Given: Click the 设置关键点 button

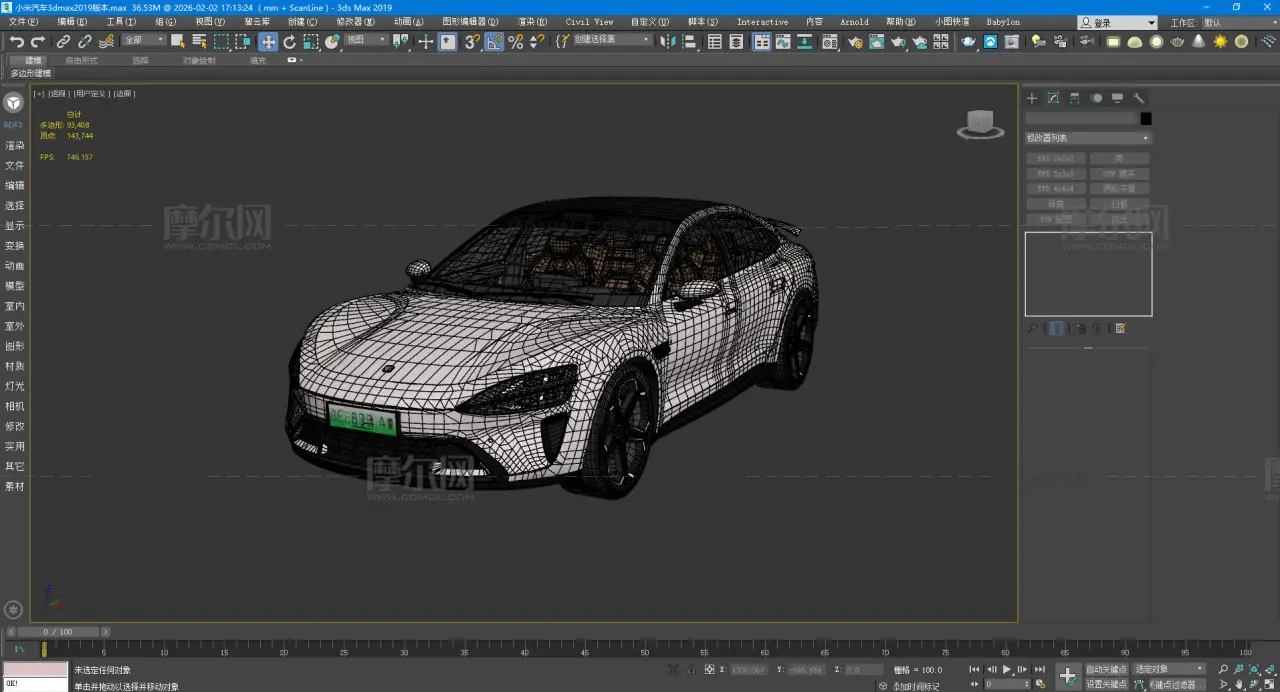Looking at the screenshot, I should [1106, 684].
